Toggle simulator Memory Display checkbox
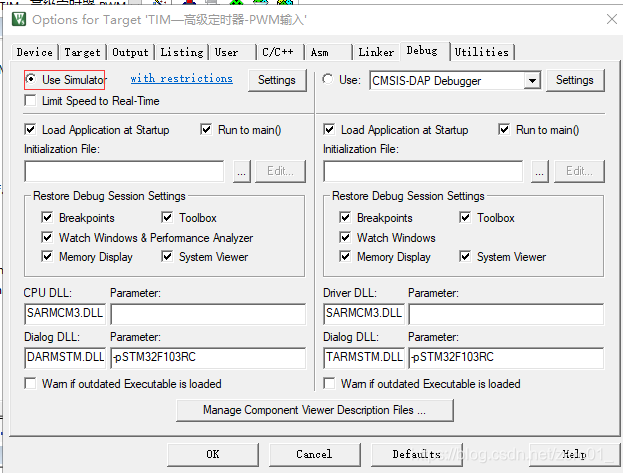This screenshot has width=623, height=473. [x=47, y=256]
